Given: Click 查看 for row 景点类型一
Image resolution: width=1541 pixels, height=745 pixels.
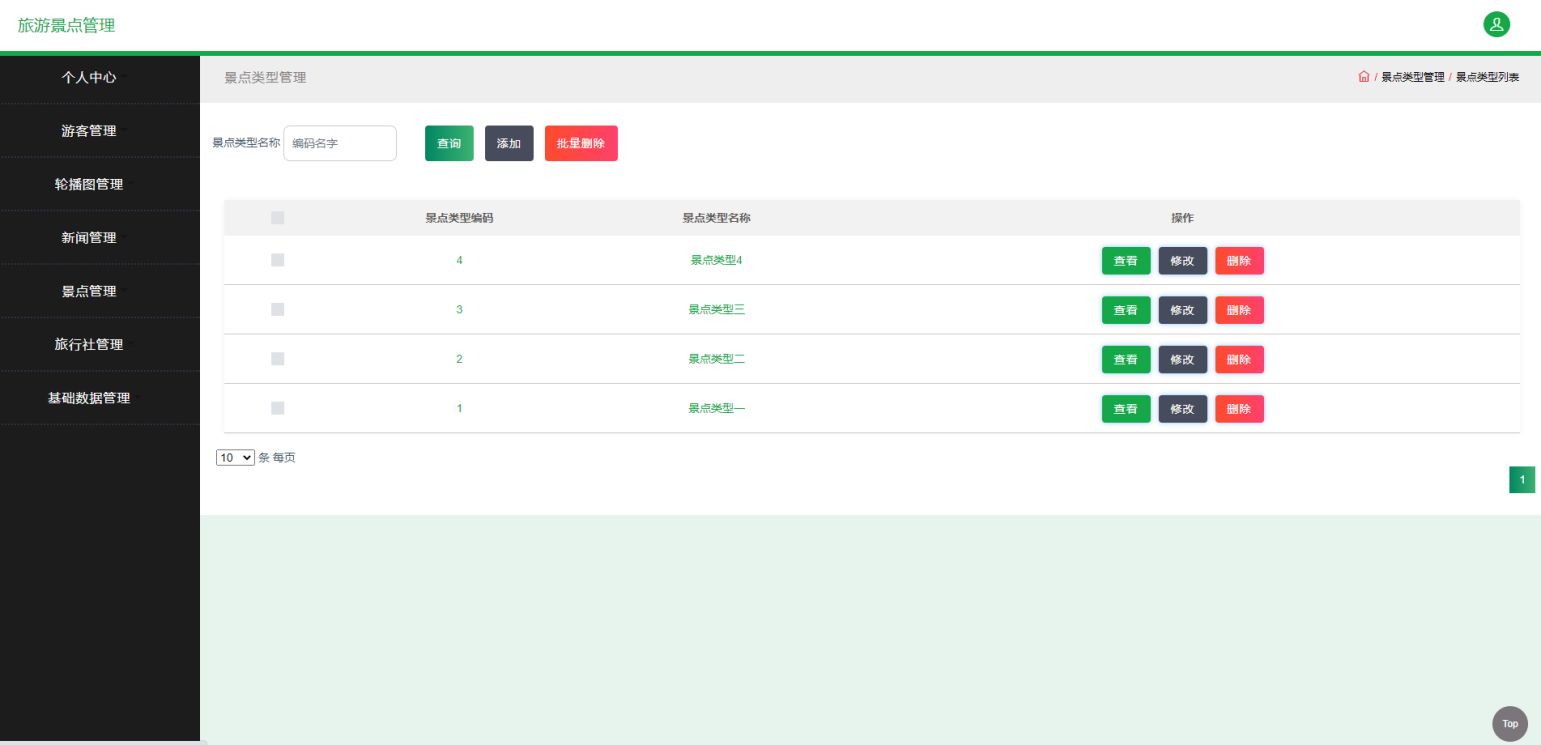Looking at the screenshot, I should coord(1126,409).
